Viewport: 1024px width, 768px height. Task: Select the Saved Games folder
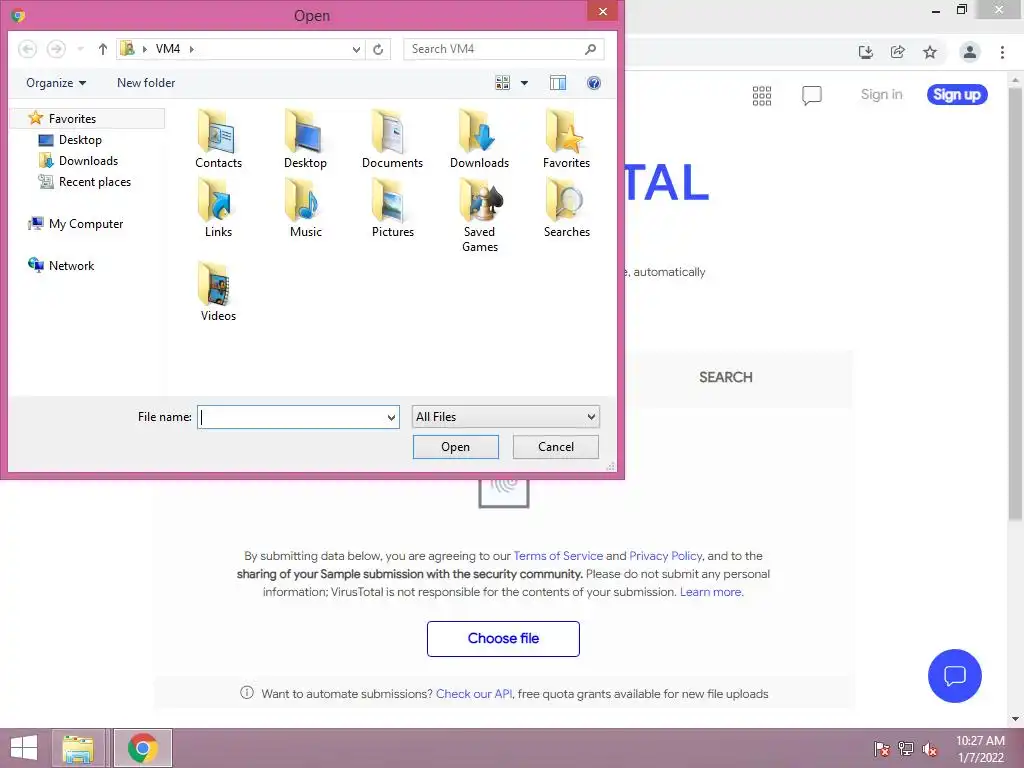click(479, 216)
